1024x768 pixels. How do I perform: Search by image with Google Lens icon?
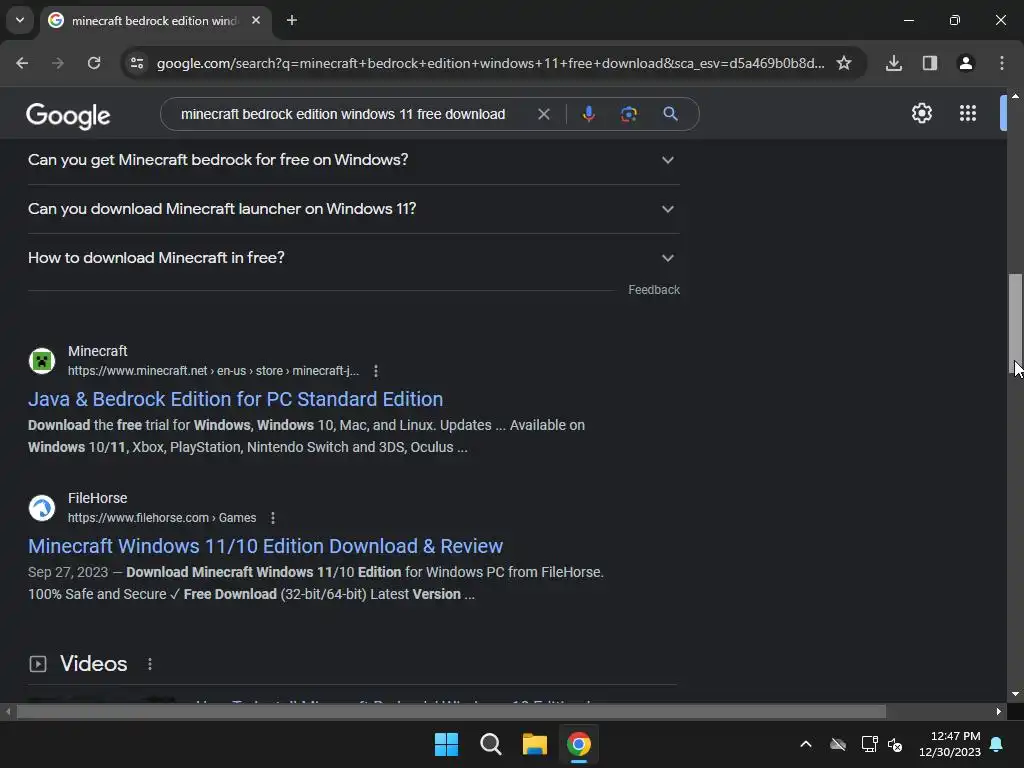pyautogui.click(x=629, y=114)
